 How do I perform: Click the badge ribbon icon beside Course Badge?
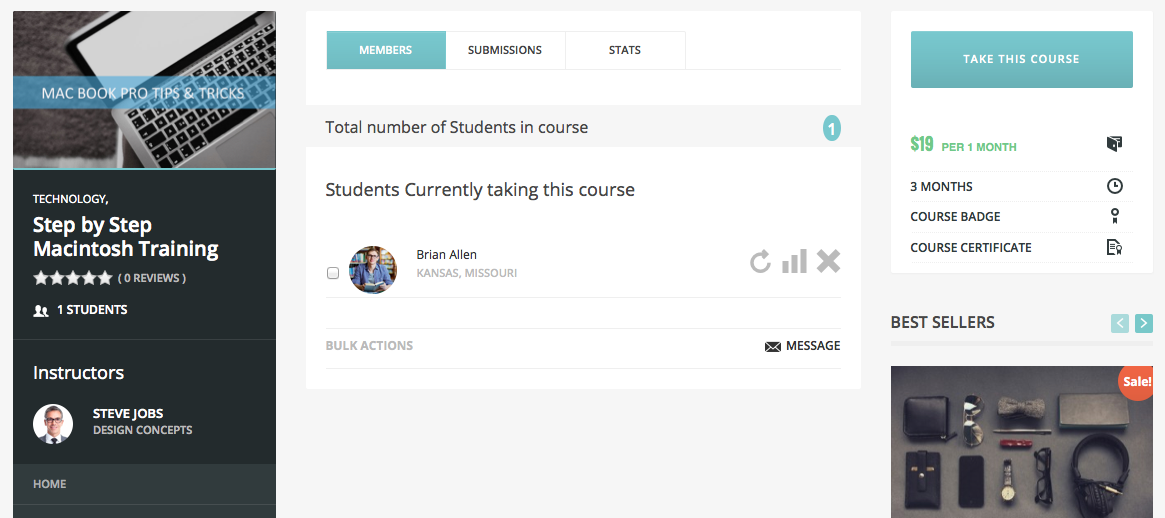click(1114, 216)
